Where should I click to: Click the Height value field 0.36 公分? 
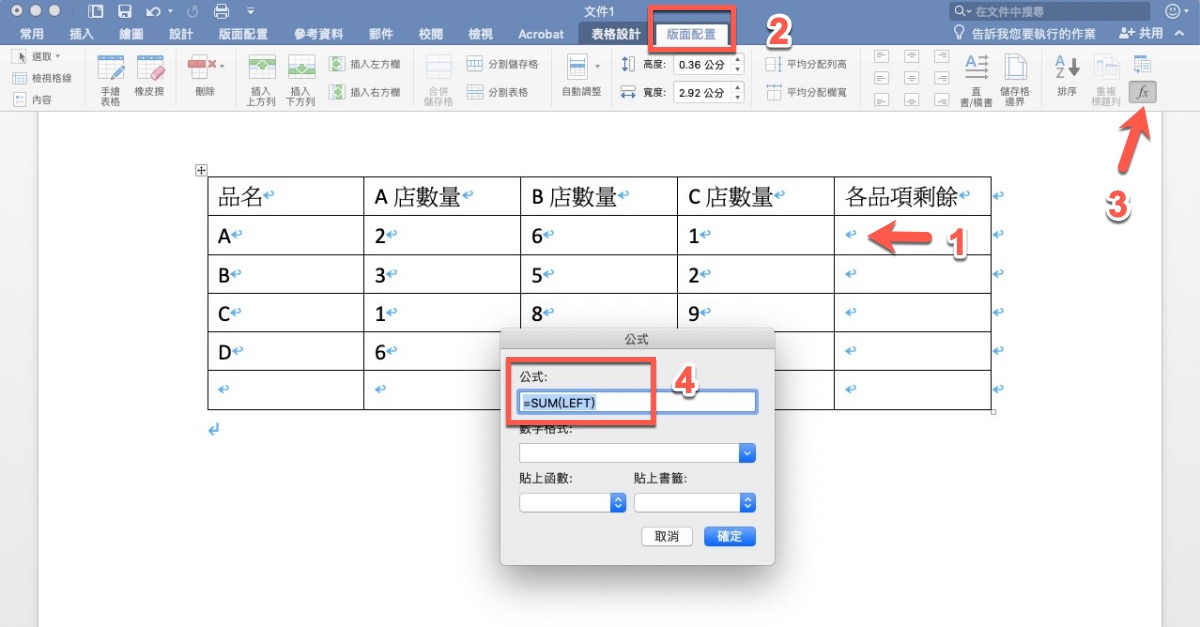pyautogui.click(x=702, y=64)
